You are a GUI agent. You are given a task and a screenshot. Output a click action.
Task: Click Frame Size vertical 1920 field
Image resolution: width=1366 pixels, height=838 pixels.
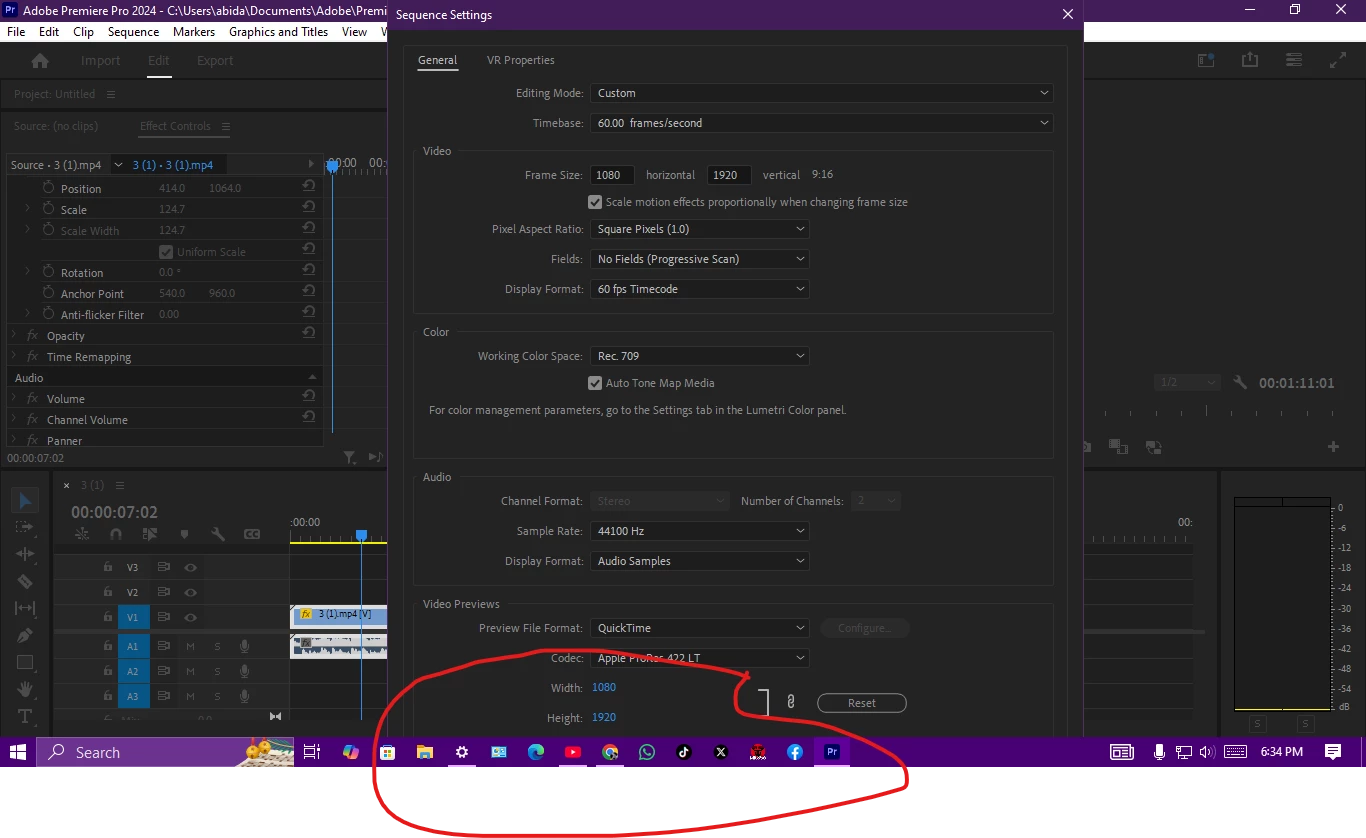click(x=729, y=175)
